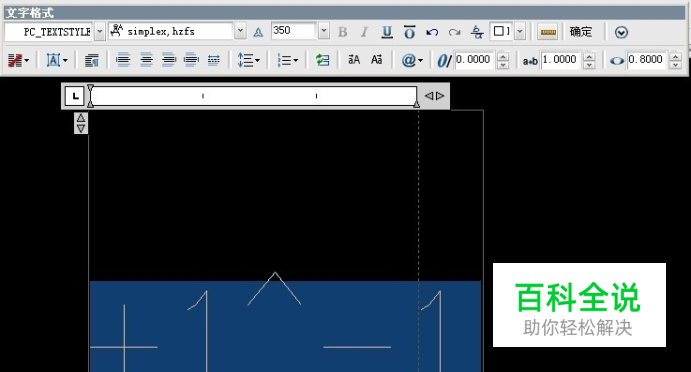Click the 文字格式 toolbar title bar
The image size is (691, 372).
tap(344, 12)
